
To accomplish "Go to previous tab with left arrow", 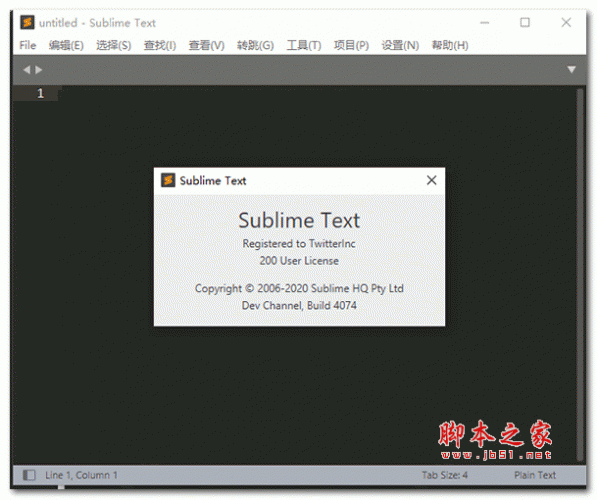I will pyautogui.click(x=26, y=70).
